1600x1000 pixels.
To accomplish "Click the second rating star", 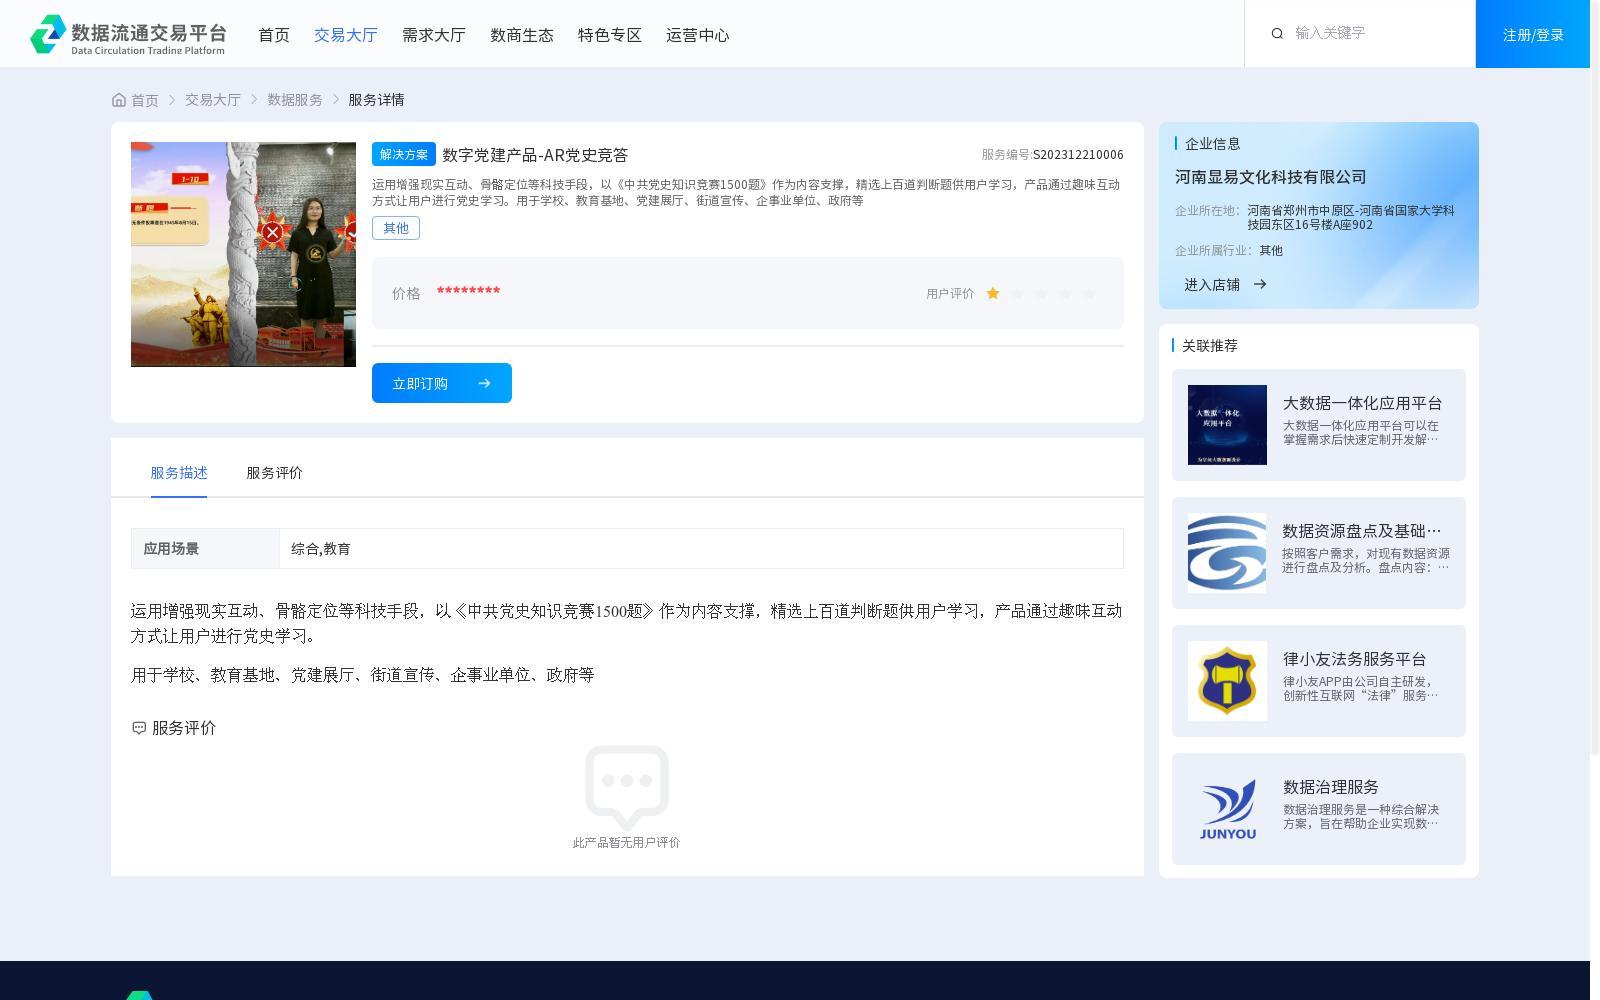I will click(x=1017, y=293).
